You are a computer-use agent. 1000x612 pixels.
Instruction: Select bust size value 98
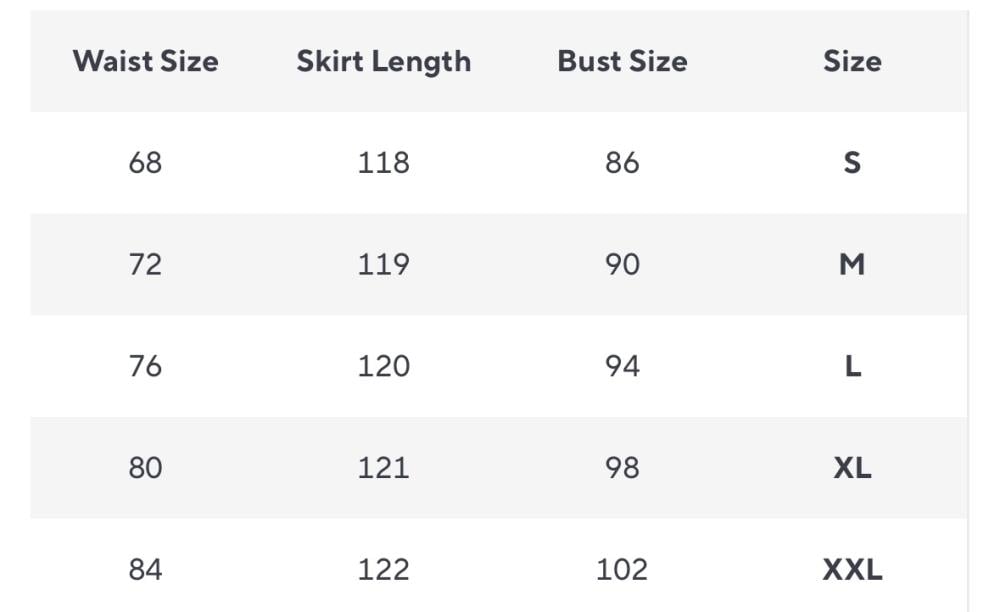[622, 467]
